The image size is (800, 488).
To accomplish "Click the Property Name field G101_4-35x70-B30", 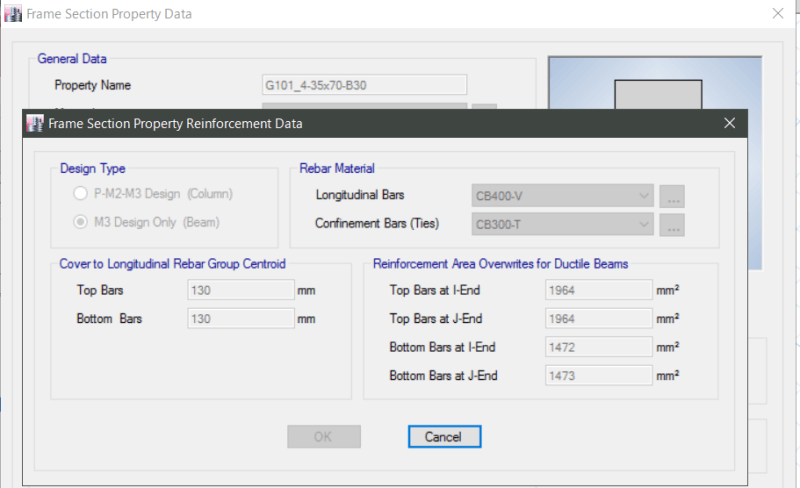I will point(364,85).
